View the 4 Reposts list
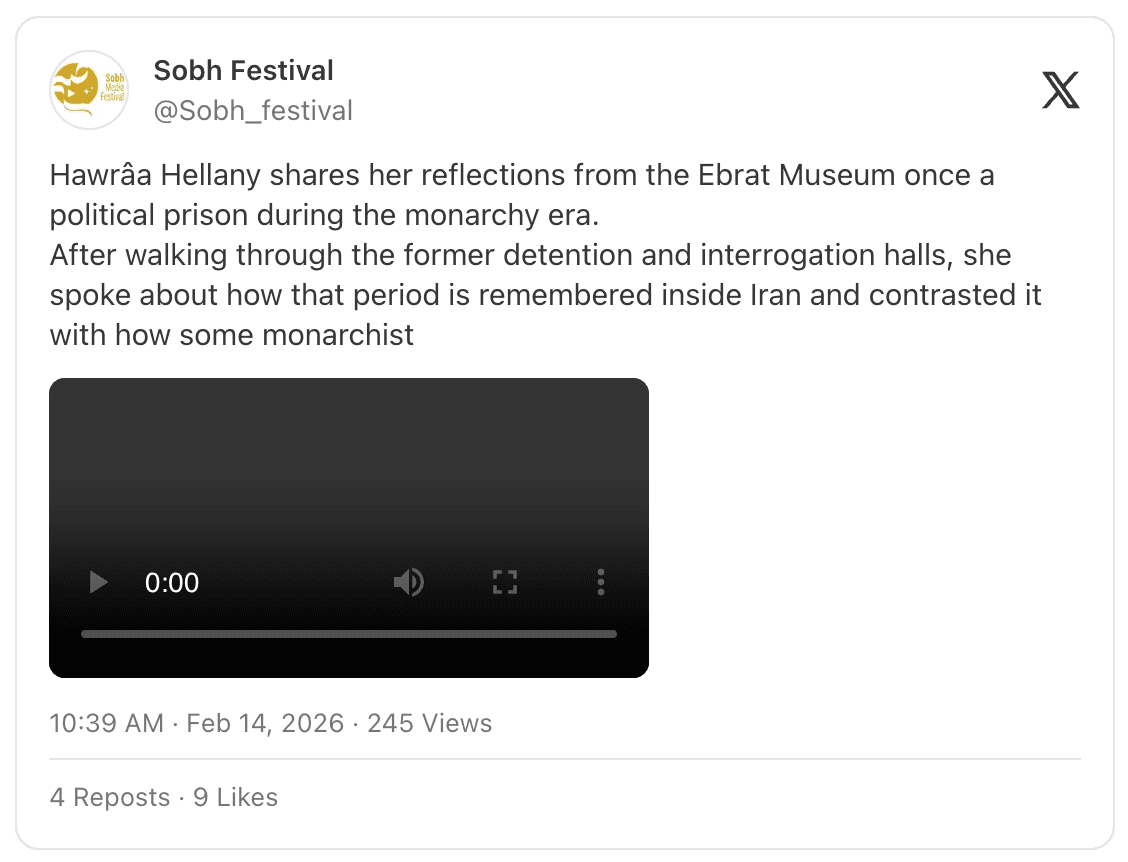This screenshot has height=862, width=1128. pyautogui.click(x=110, y=797)
